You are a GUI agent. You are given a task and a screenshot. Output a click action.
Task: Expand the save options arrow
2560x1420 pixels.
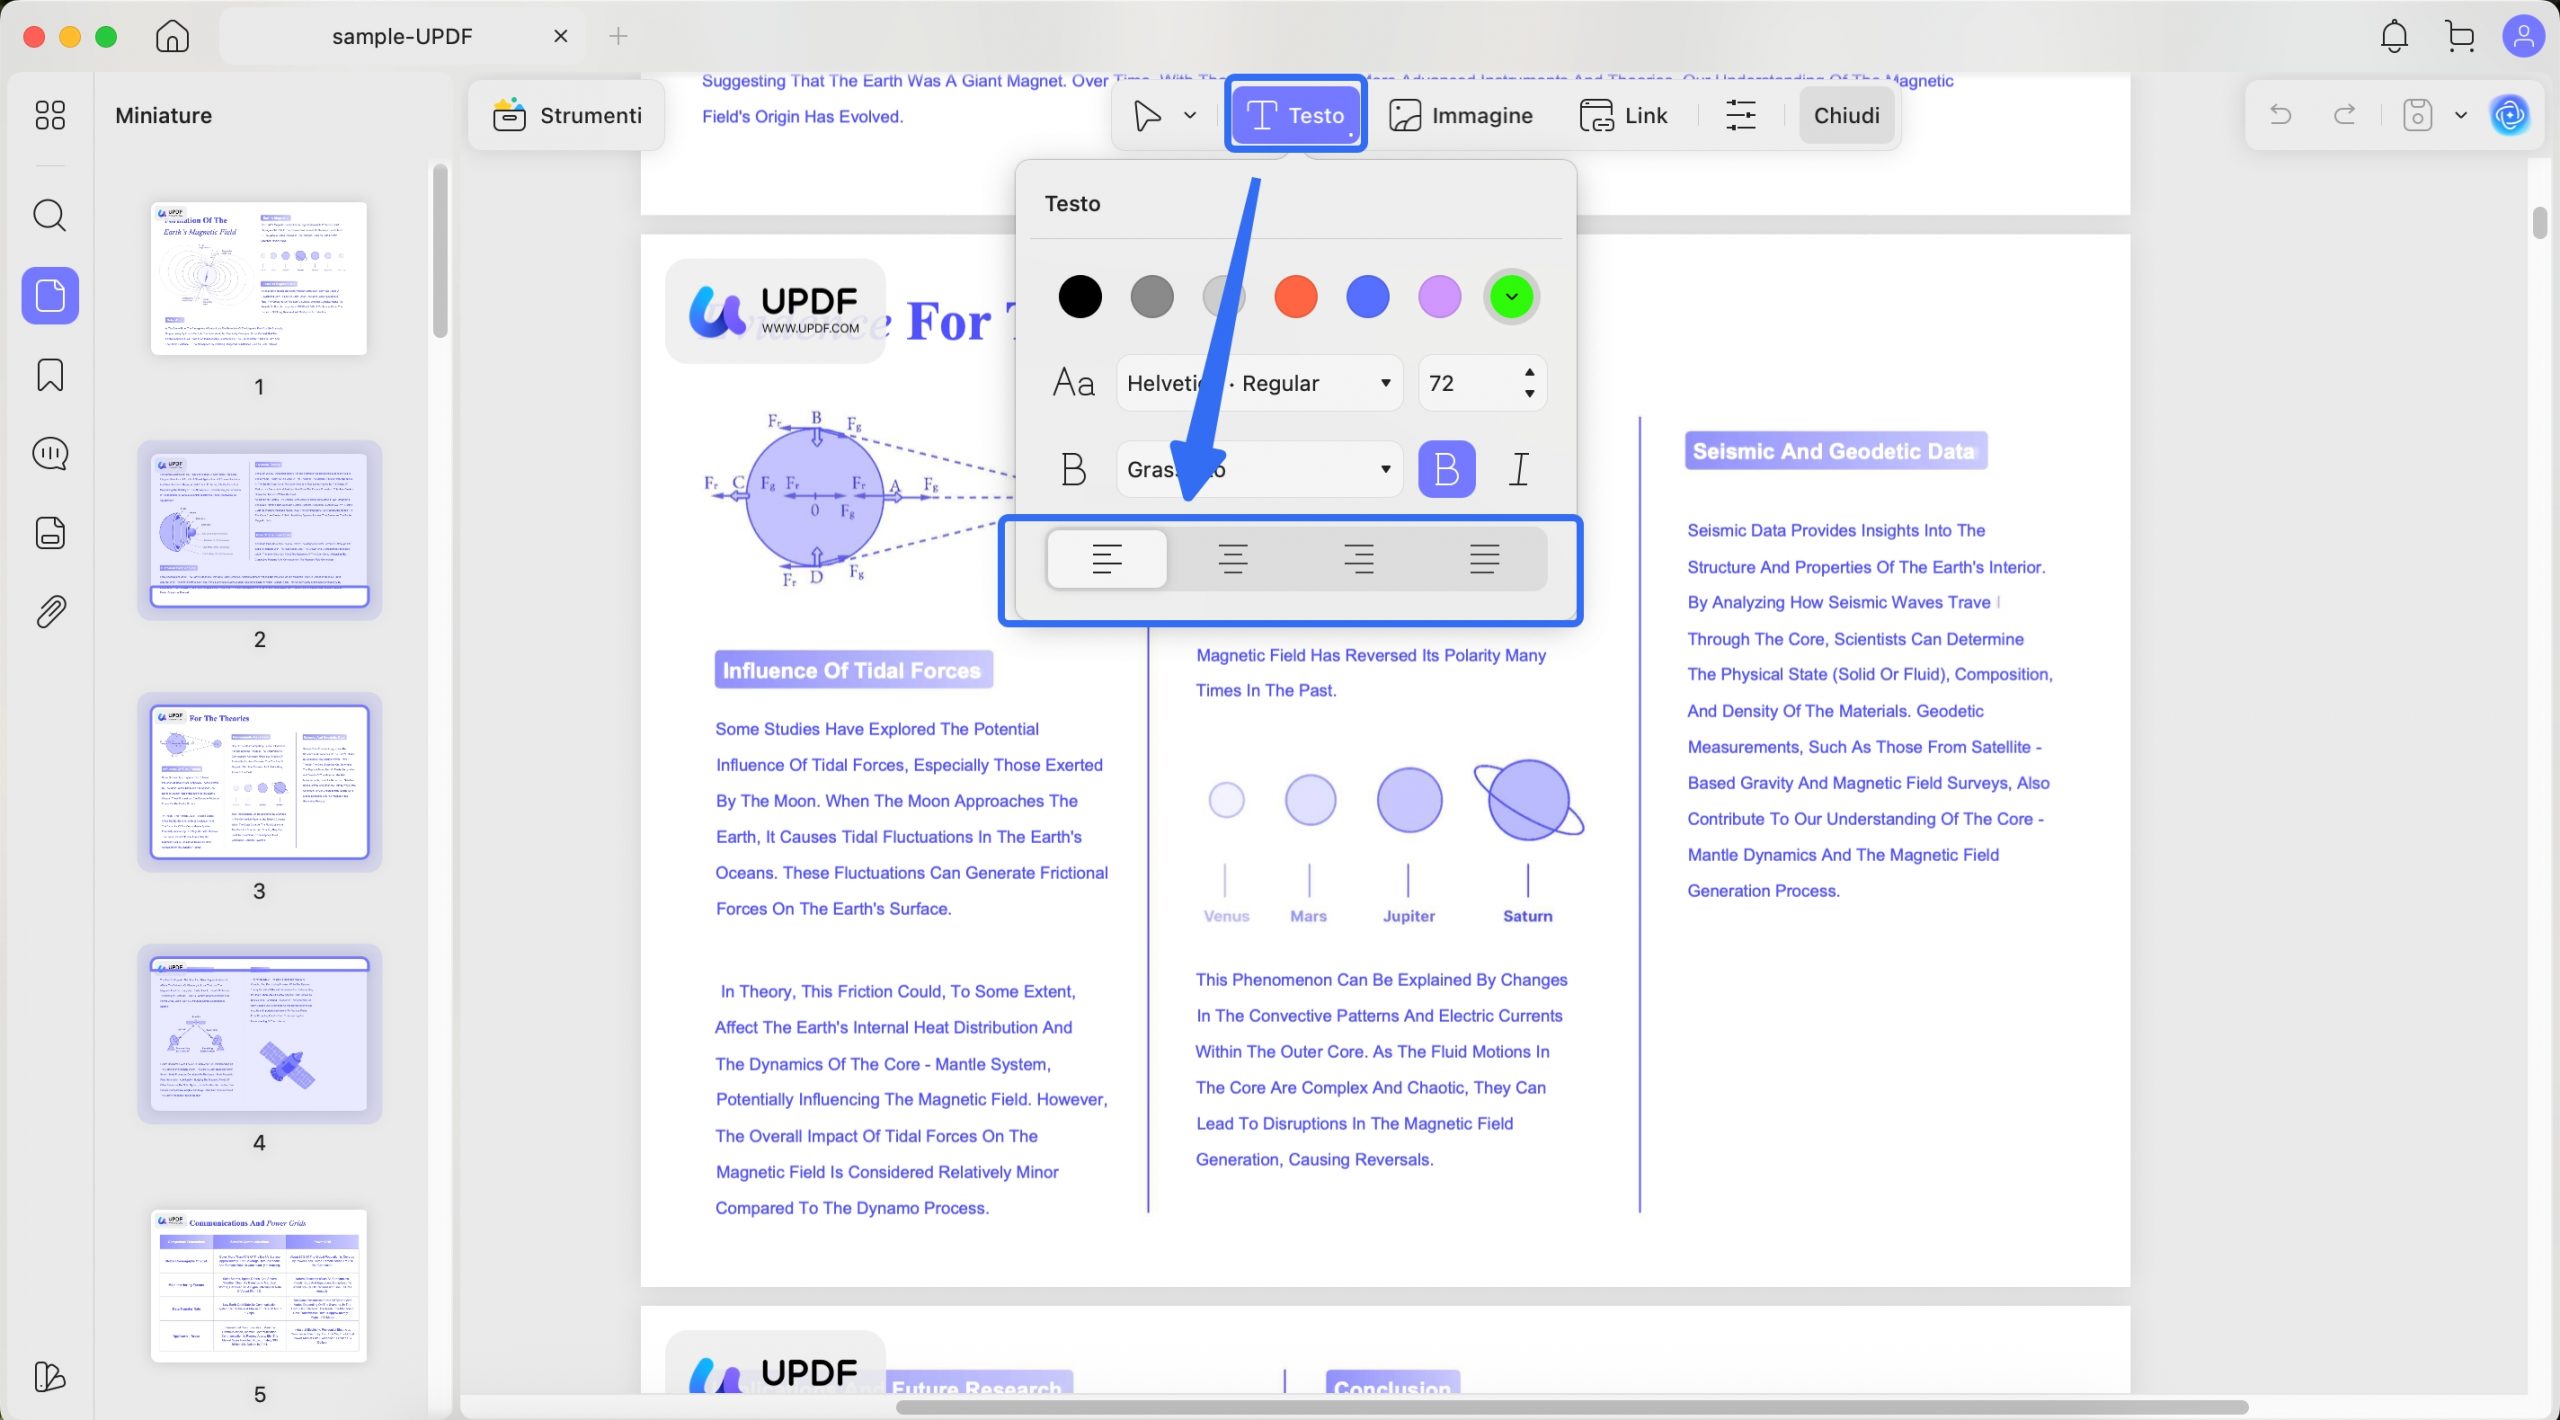pyautogui.click(x=2461, y=115)
